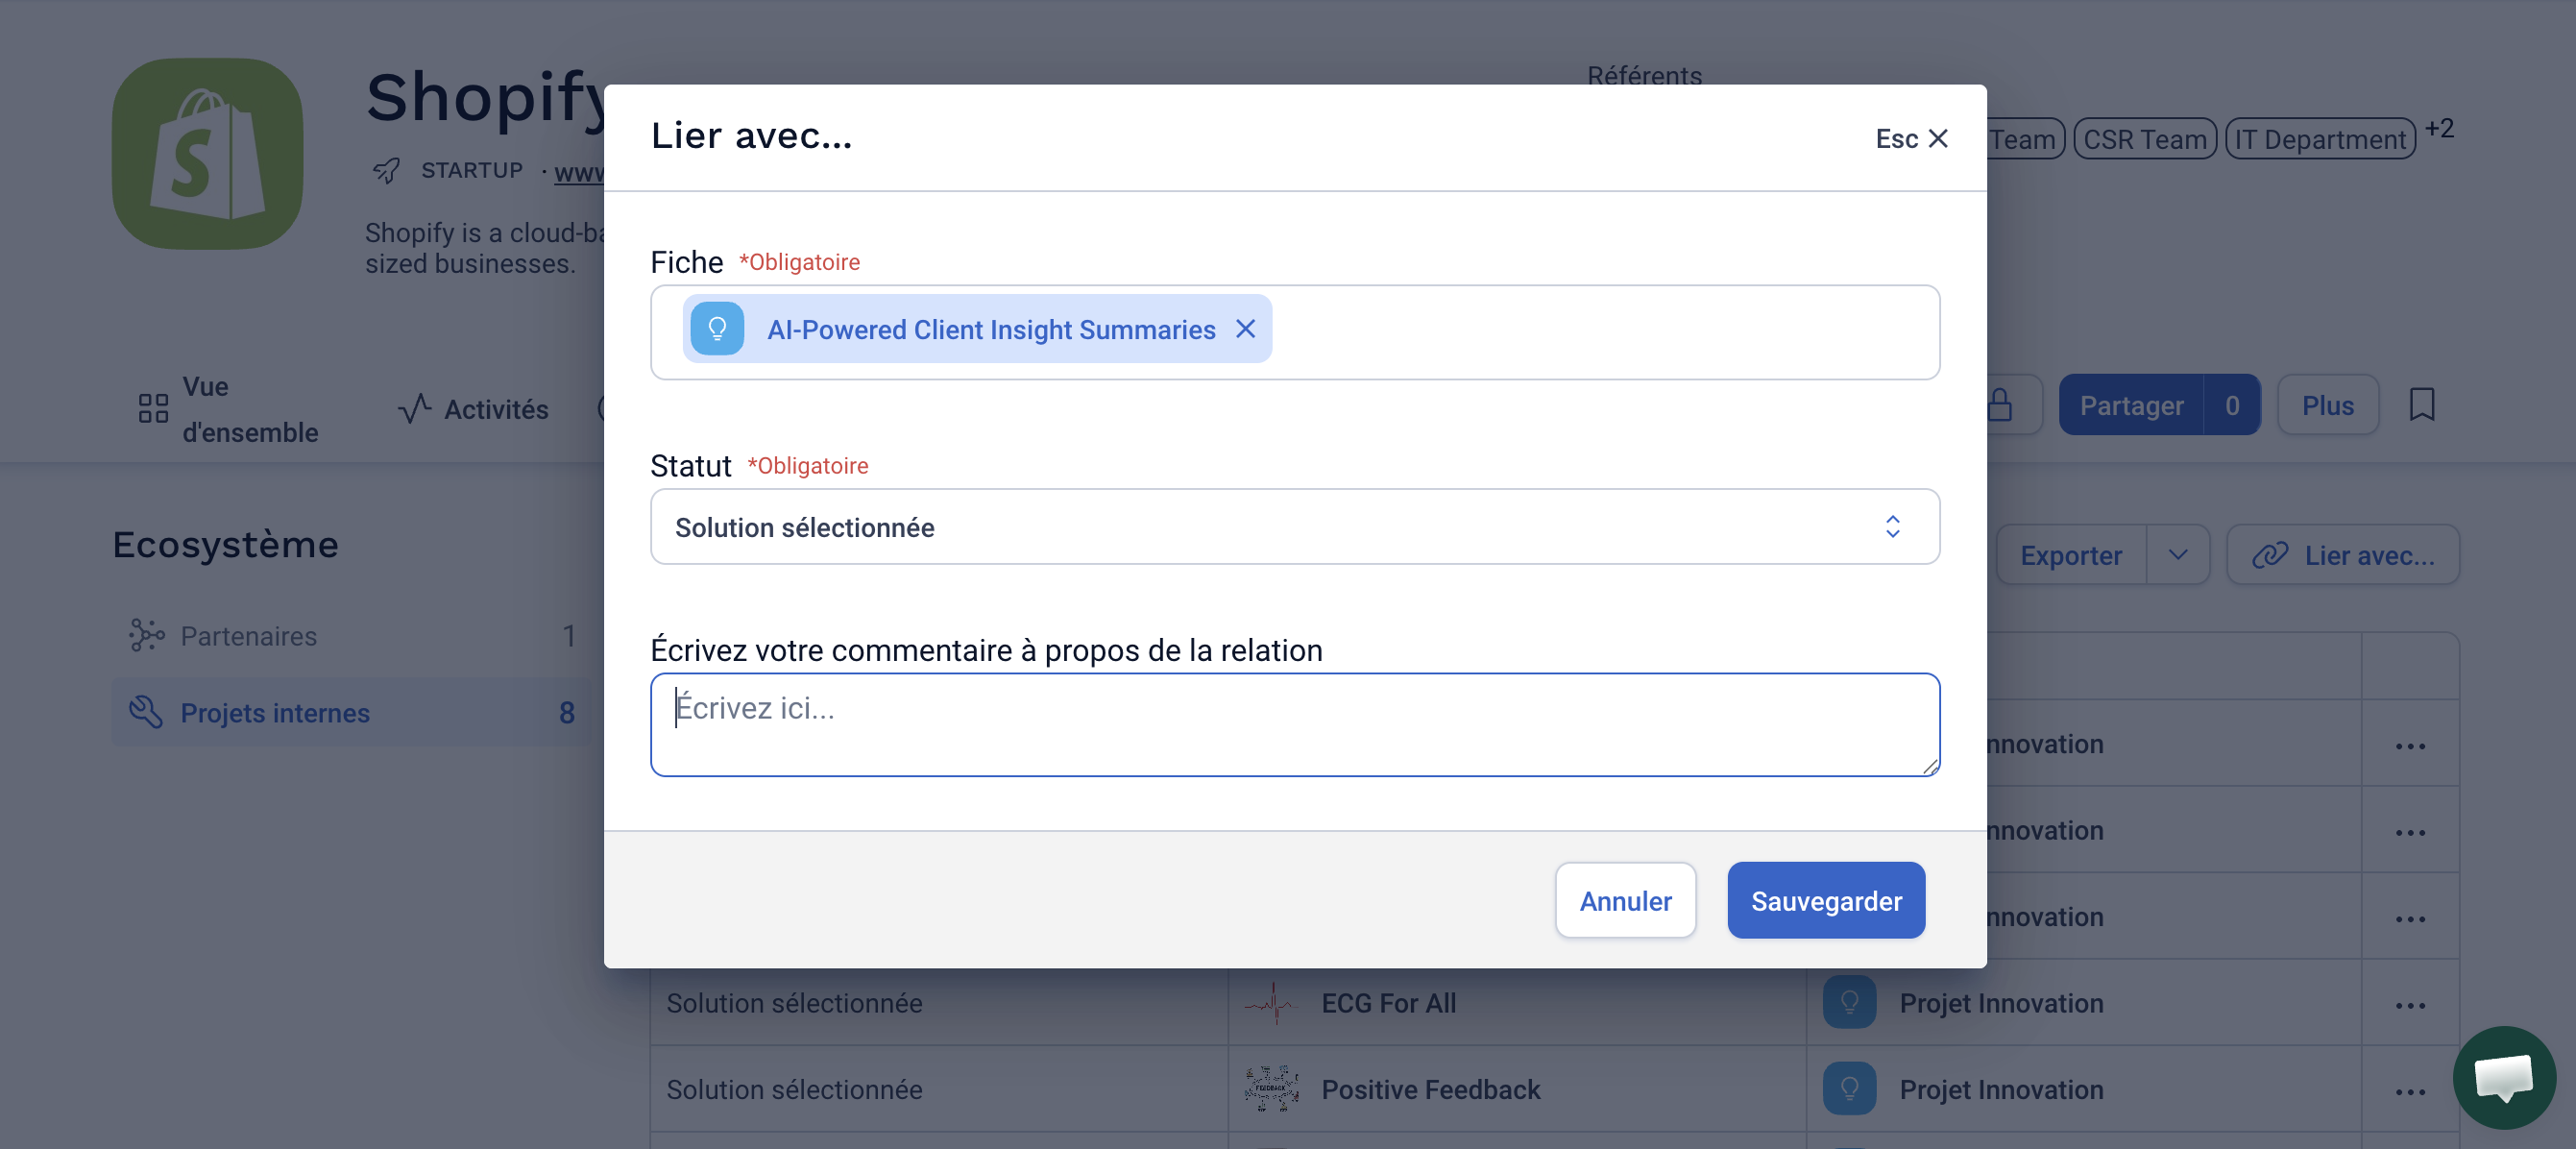Click the IT Department tag
The height and width of the screenshot is (1149, 2576).
(x=2319, y=139)
